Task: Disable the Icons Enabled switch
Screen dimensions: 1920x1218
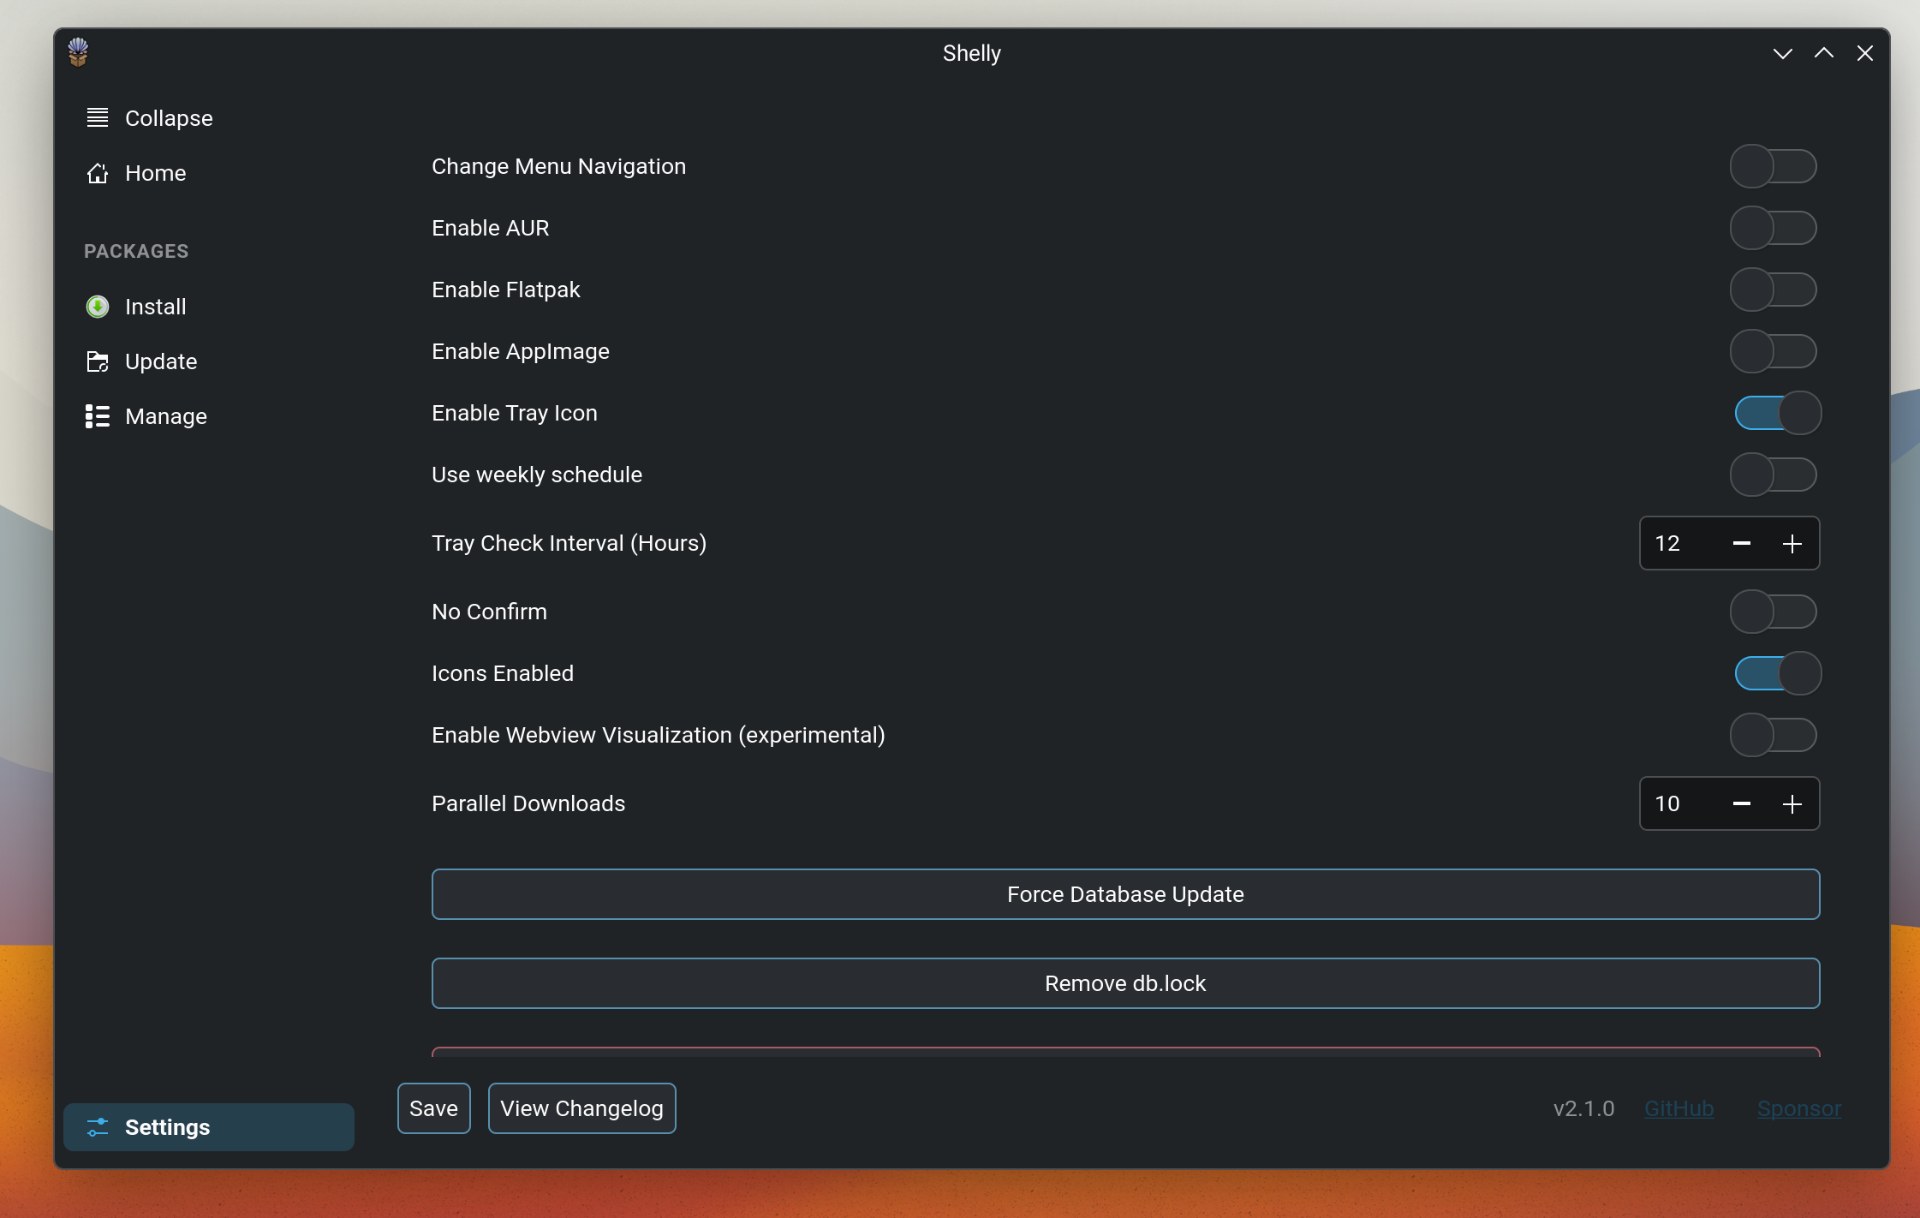Action: (1777, 673)
